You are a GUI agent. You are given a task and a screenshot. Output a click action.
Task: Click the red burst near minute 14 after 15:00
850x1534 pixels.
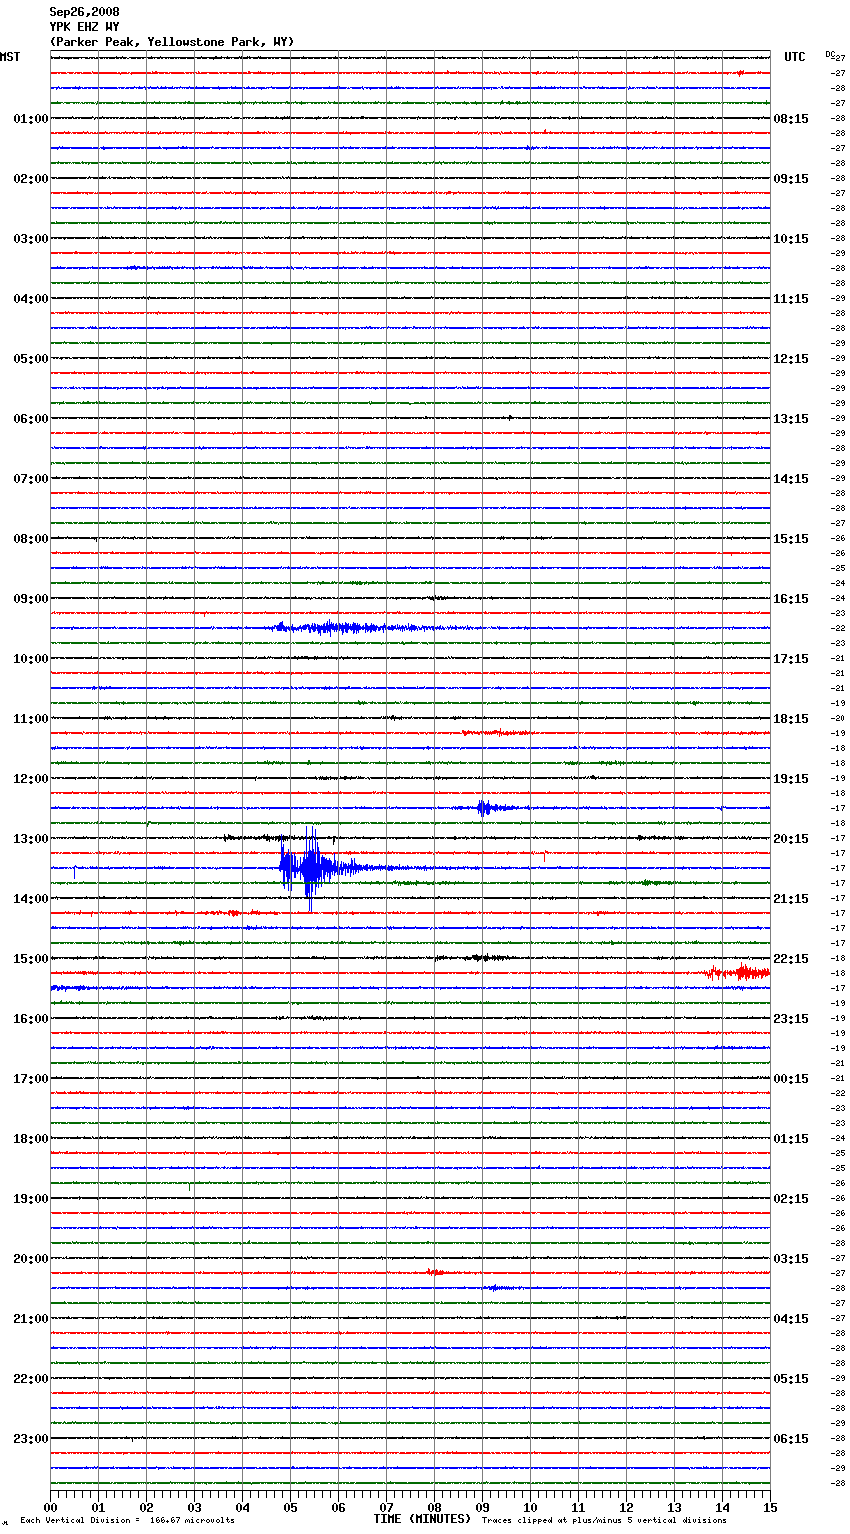pos(737,972)
